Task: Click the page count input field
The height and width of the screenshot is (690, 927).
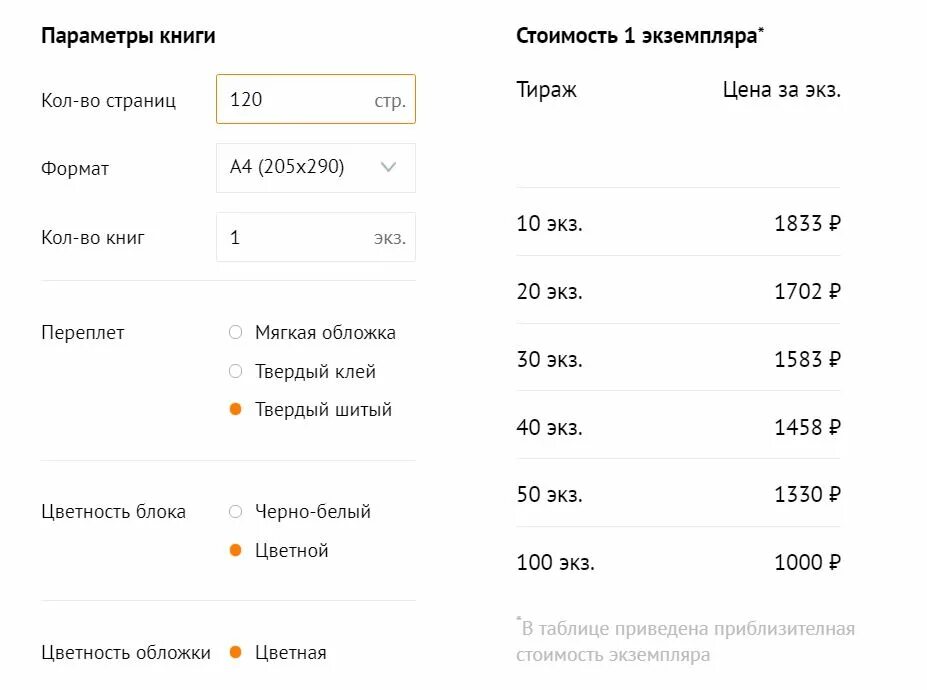Action: tap(316, 99)
